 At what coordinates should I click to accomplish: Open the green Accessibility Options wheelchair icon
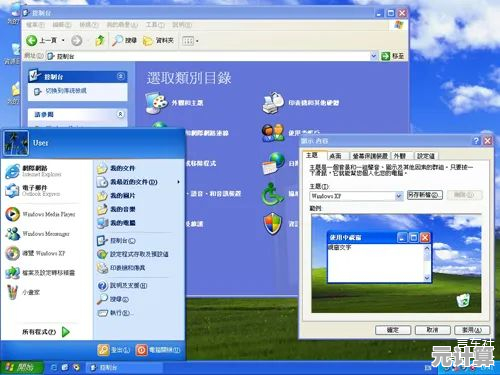click(x=273, y=193)
